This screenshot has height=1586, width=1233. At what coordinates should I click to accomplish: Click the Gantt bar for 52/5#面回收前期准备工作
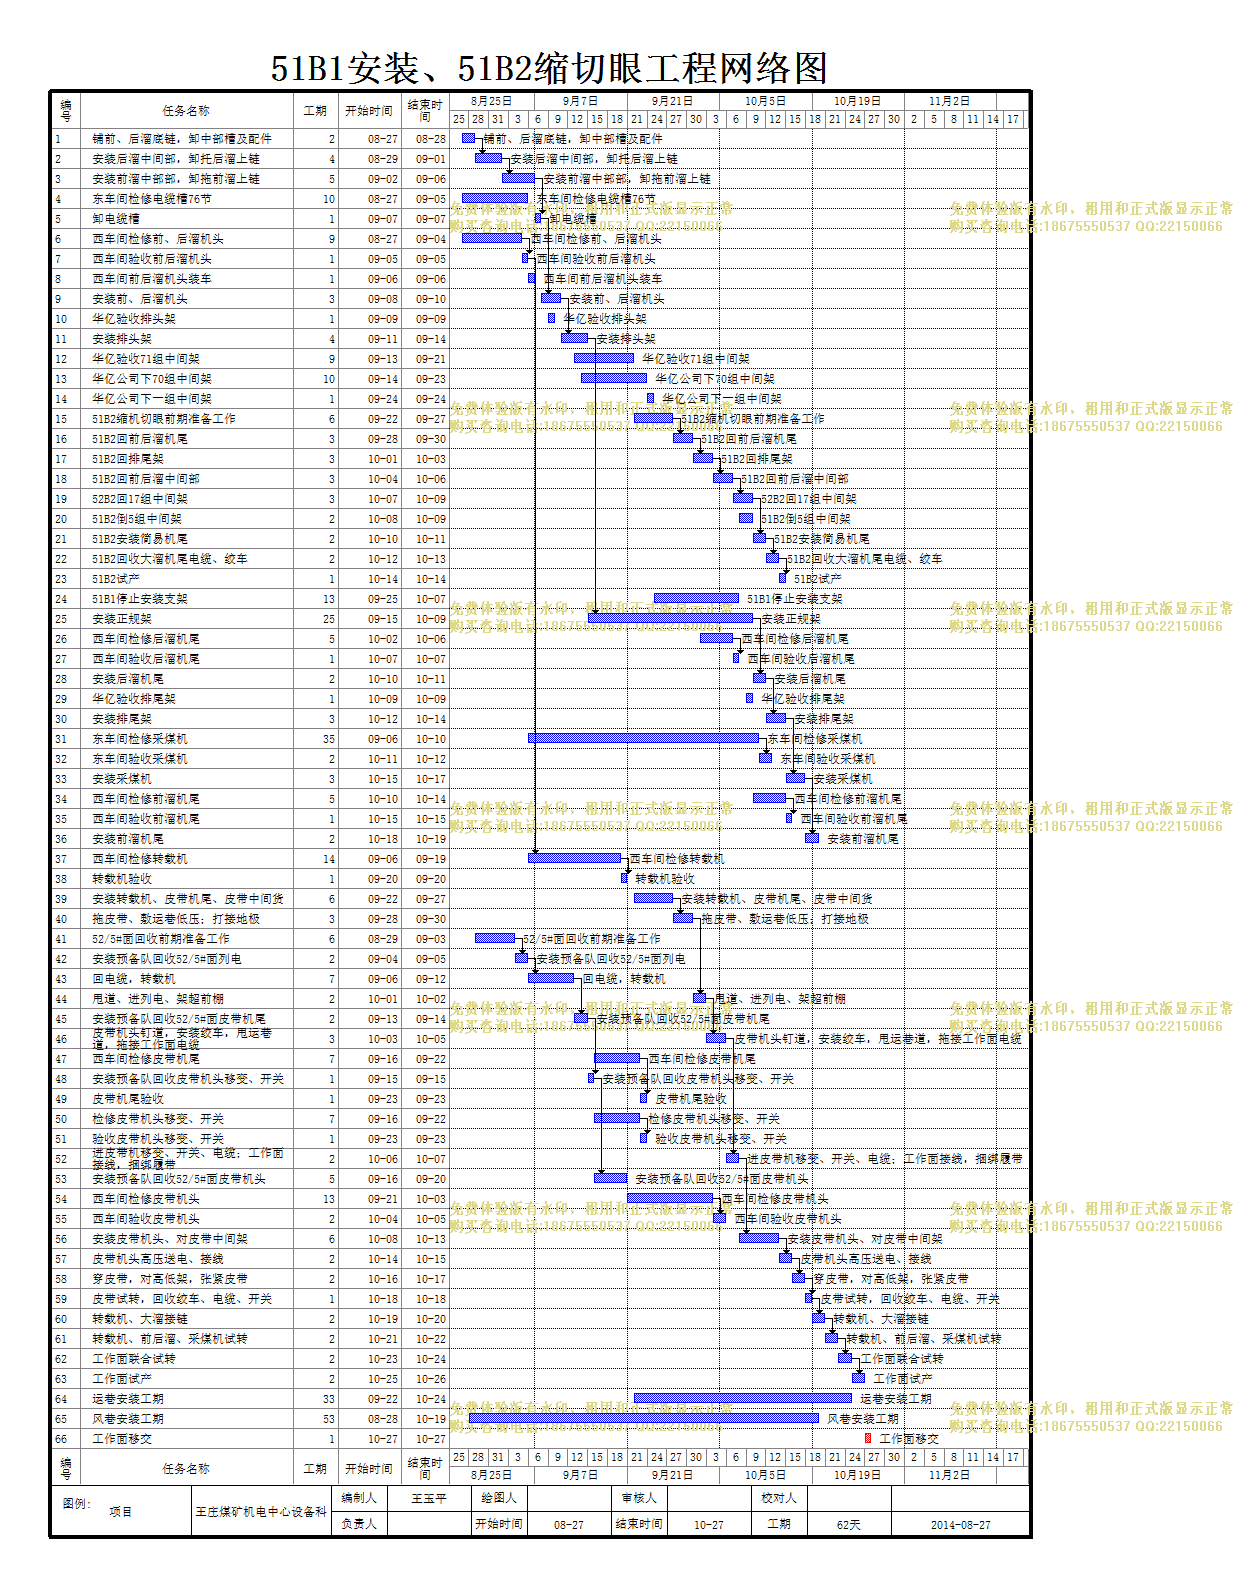click(495, 938)
